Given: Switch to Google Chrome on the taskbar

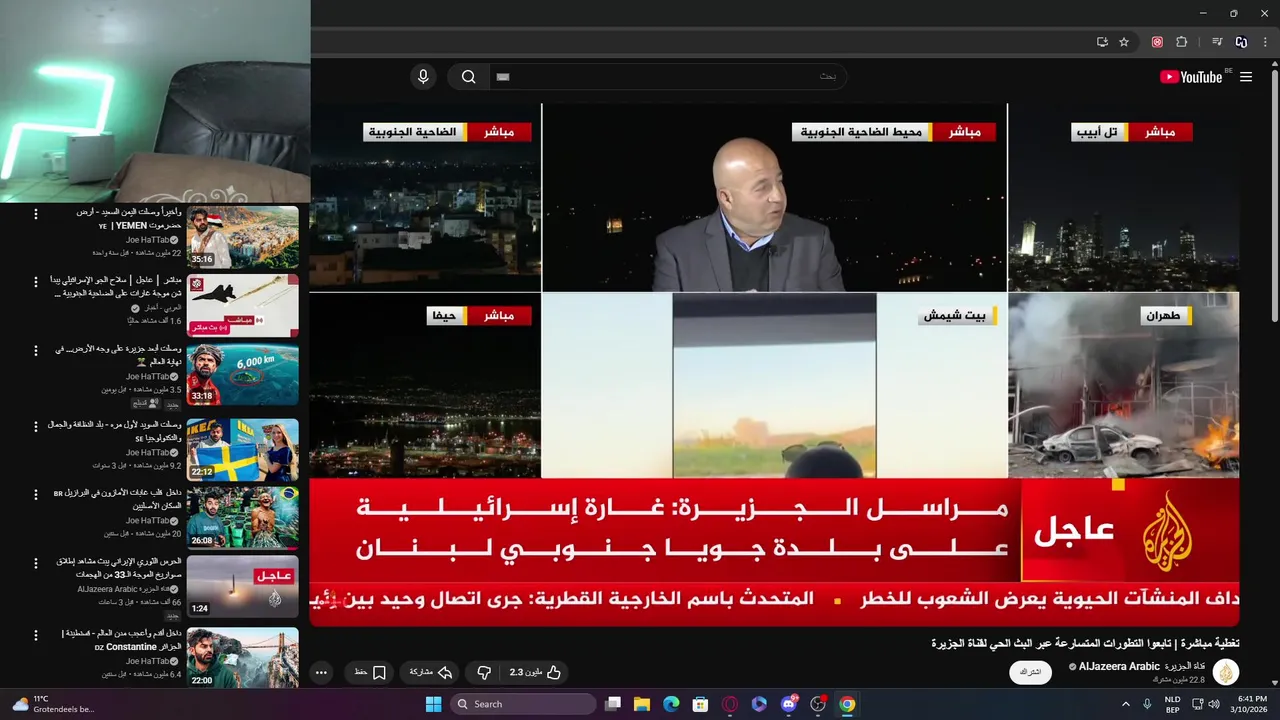Looking at the screenshot, I should 847,704.
